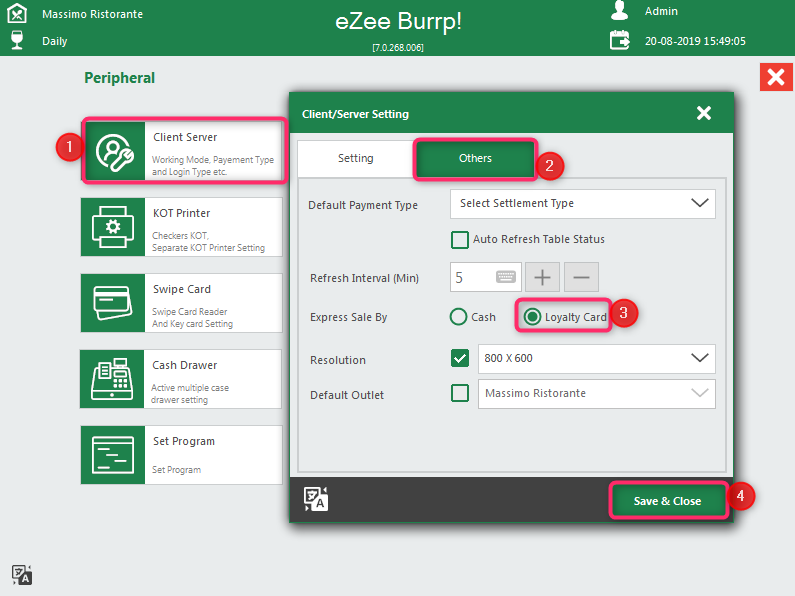Screen dimensions: 795x596
Task: Open the KOT Printer icon
Action: tap(113, 227)
